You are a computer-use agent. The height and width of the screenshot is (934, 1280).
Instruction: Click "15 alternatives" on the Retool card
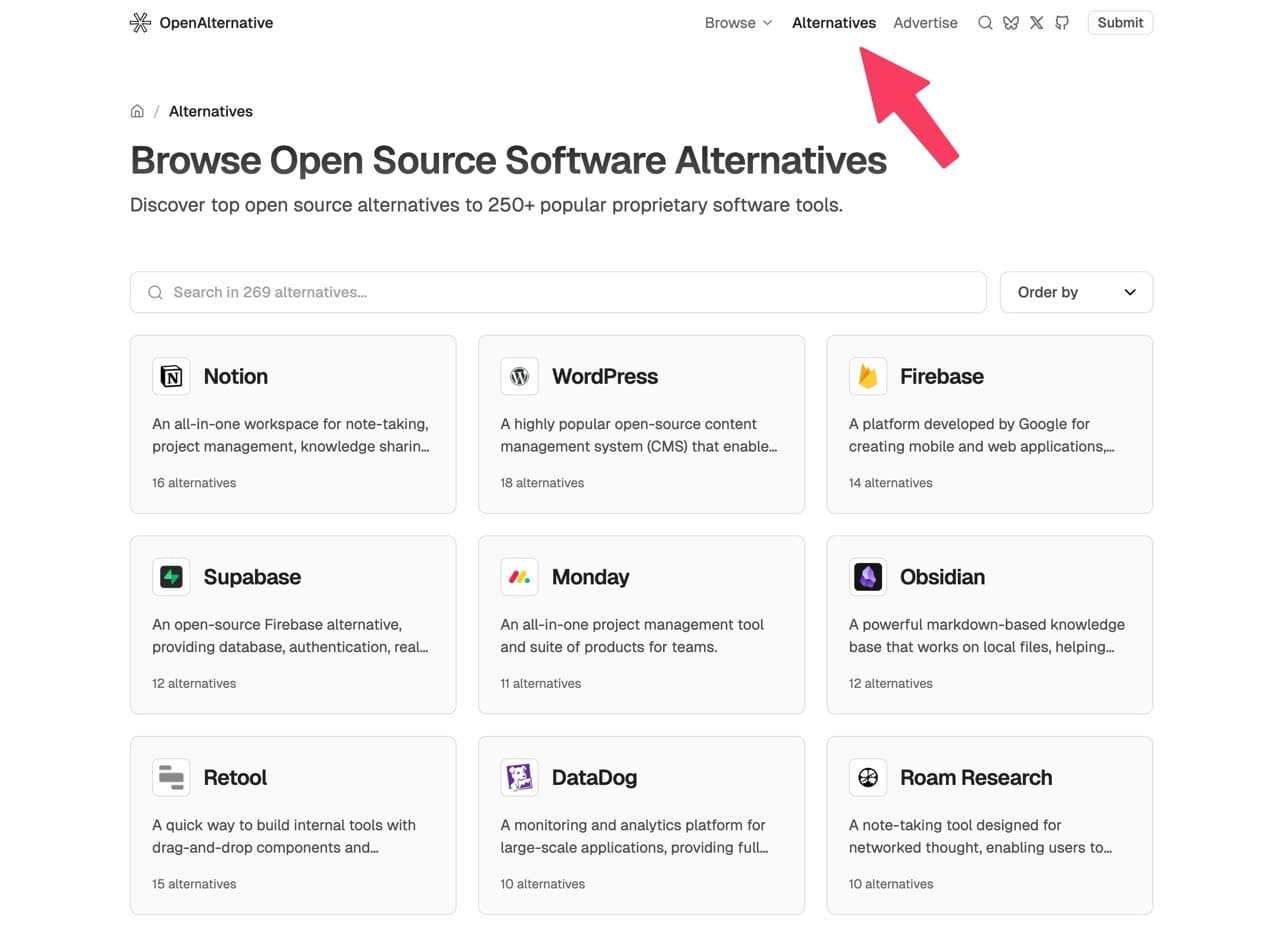194,884
